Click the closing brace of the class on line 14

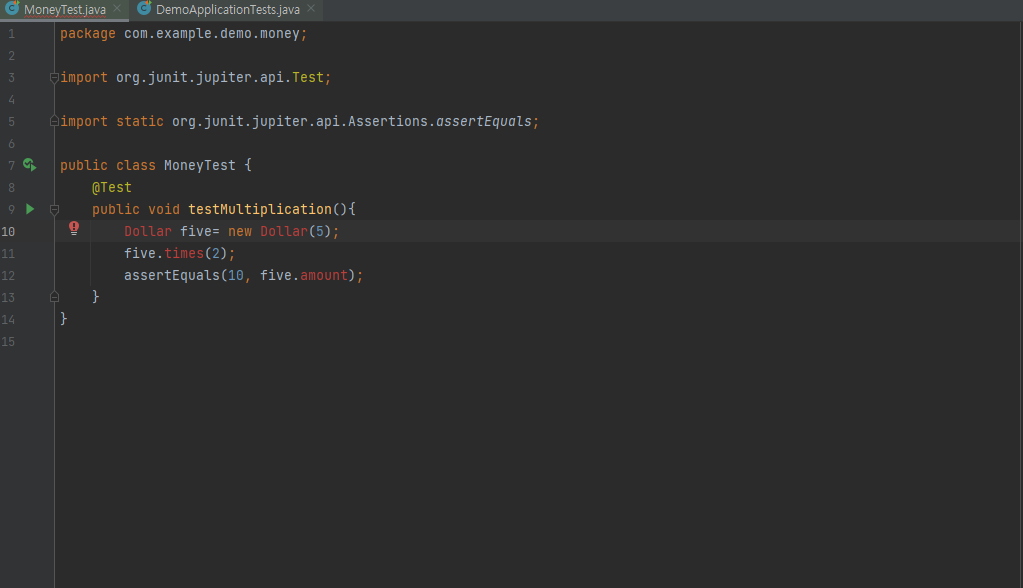tap(63, 318)
